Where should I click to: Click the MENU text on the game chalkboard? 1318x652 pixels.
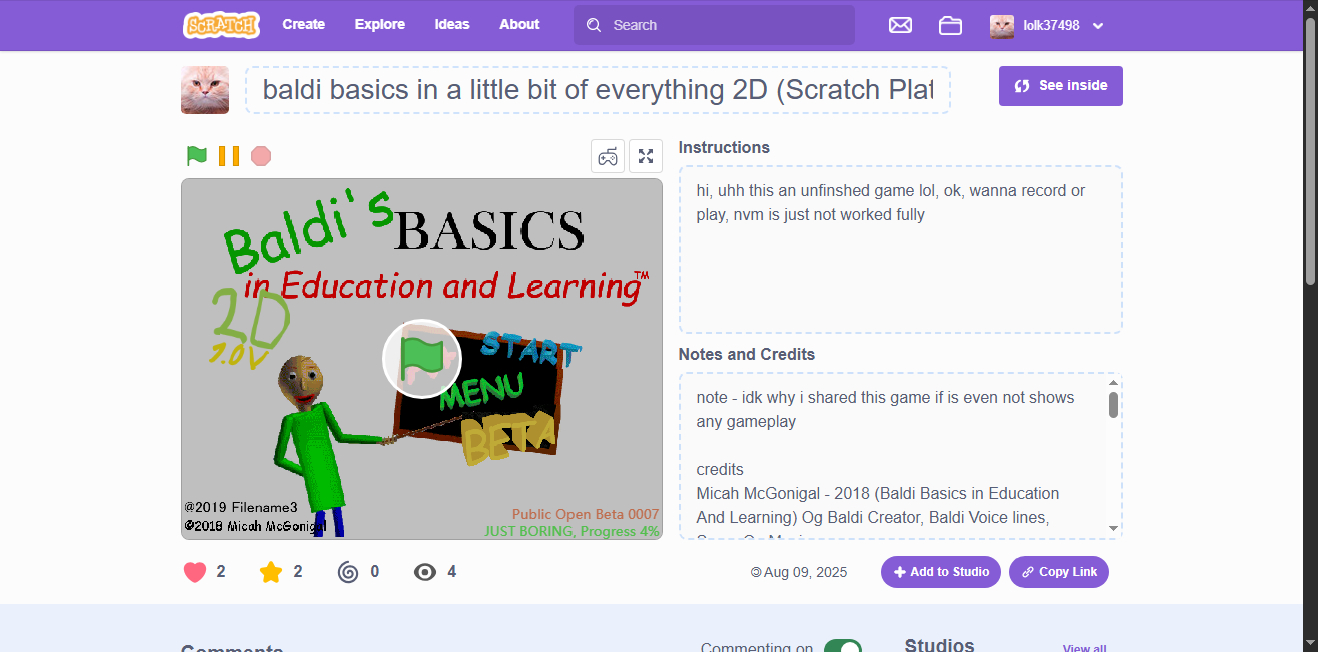tap(482, 390)
